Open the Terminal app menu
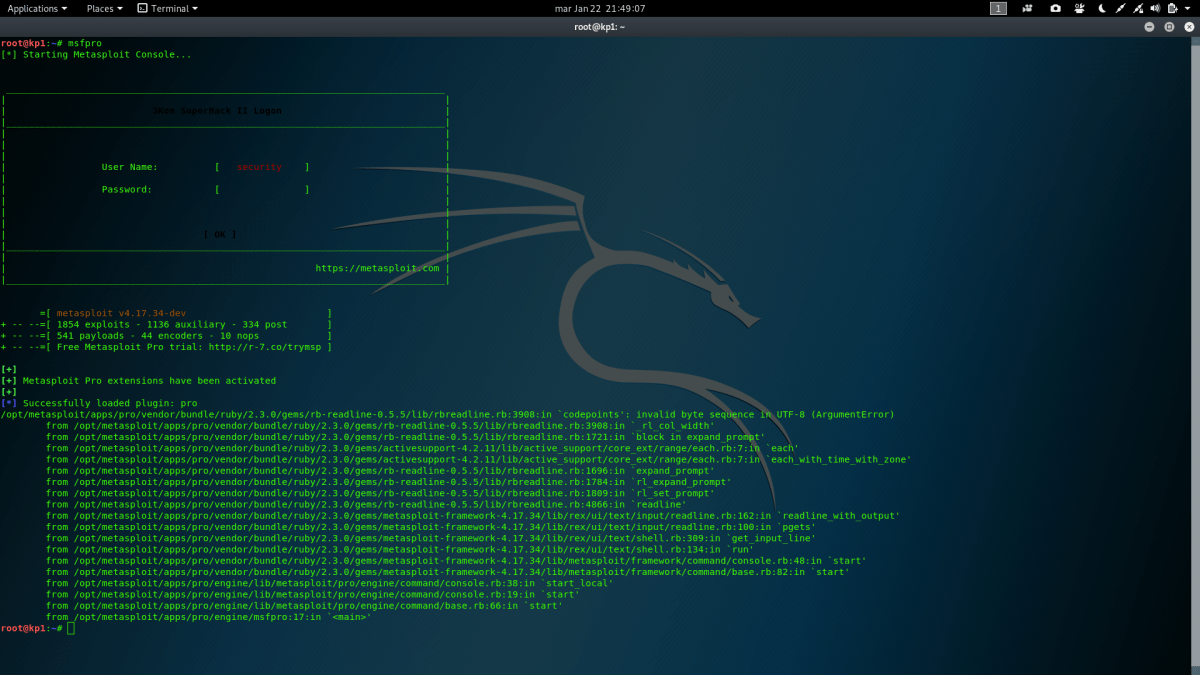This screenshot has height=675, width=1200. [167, 8]
